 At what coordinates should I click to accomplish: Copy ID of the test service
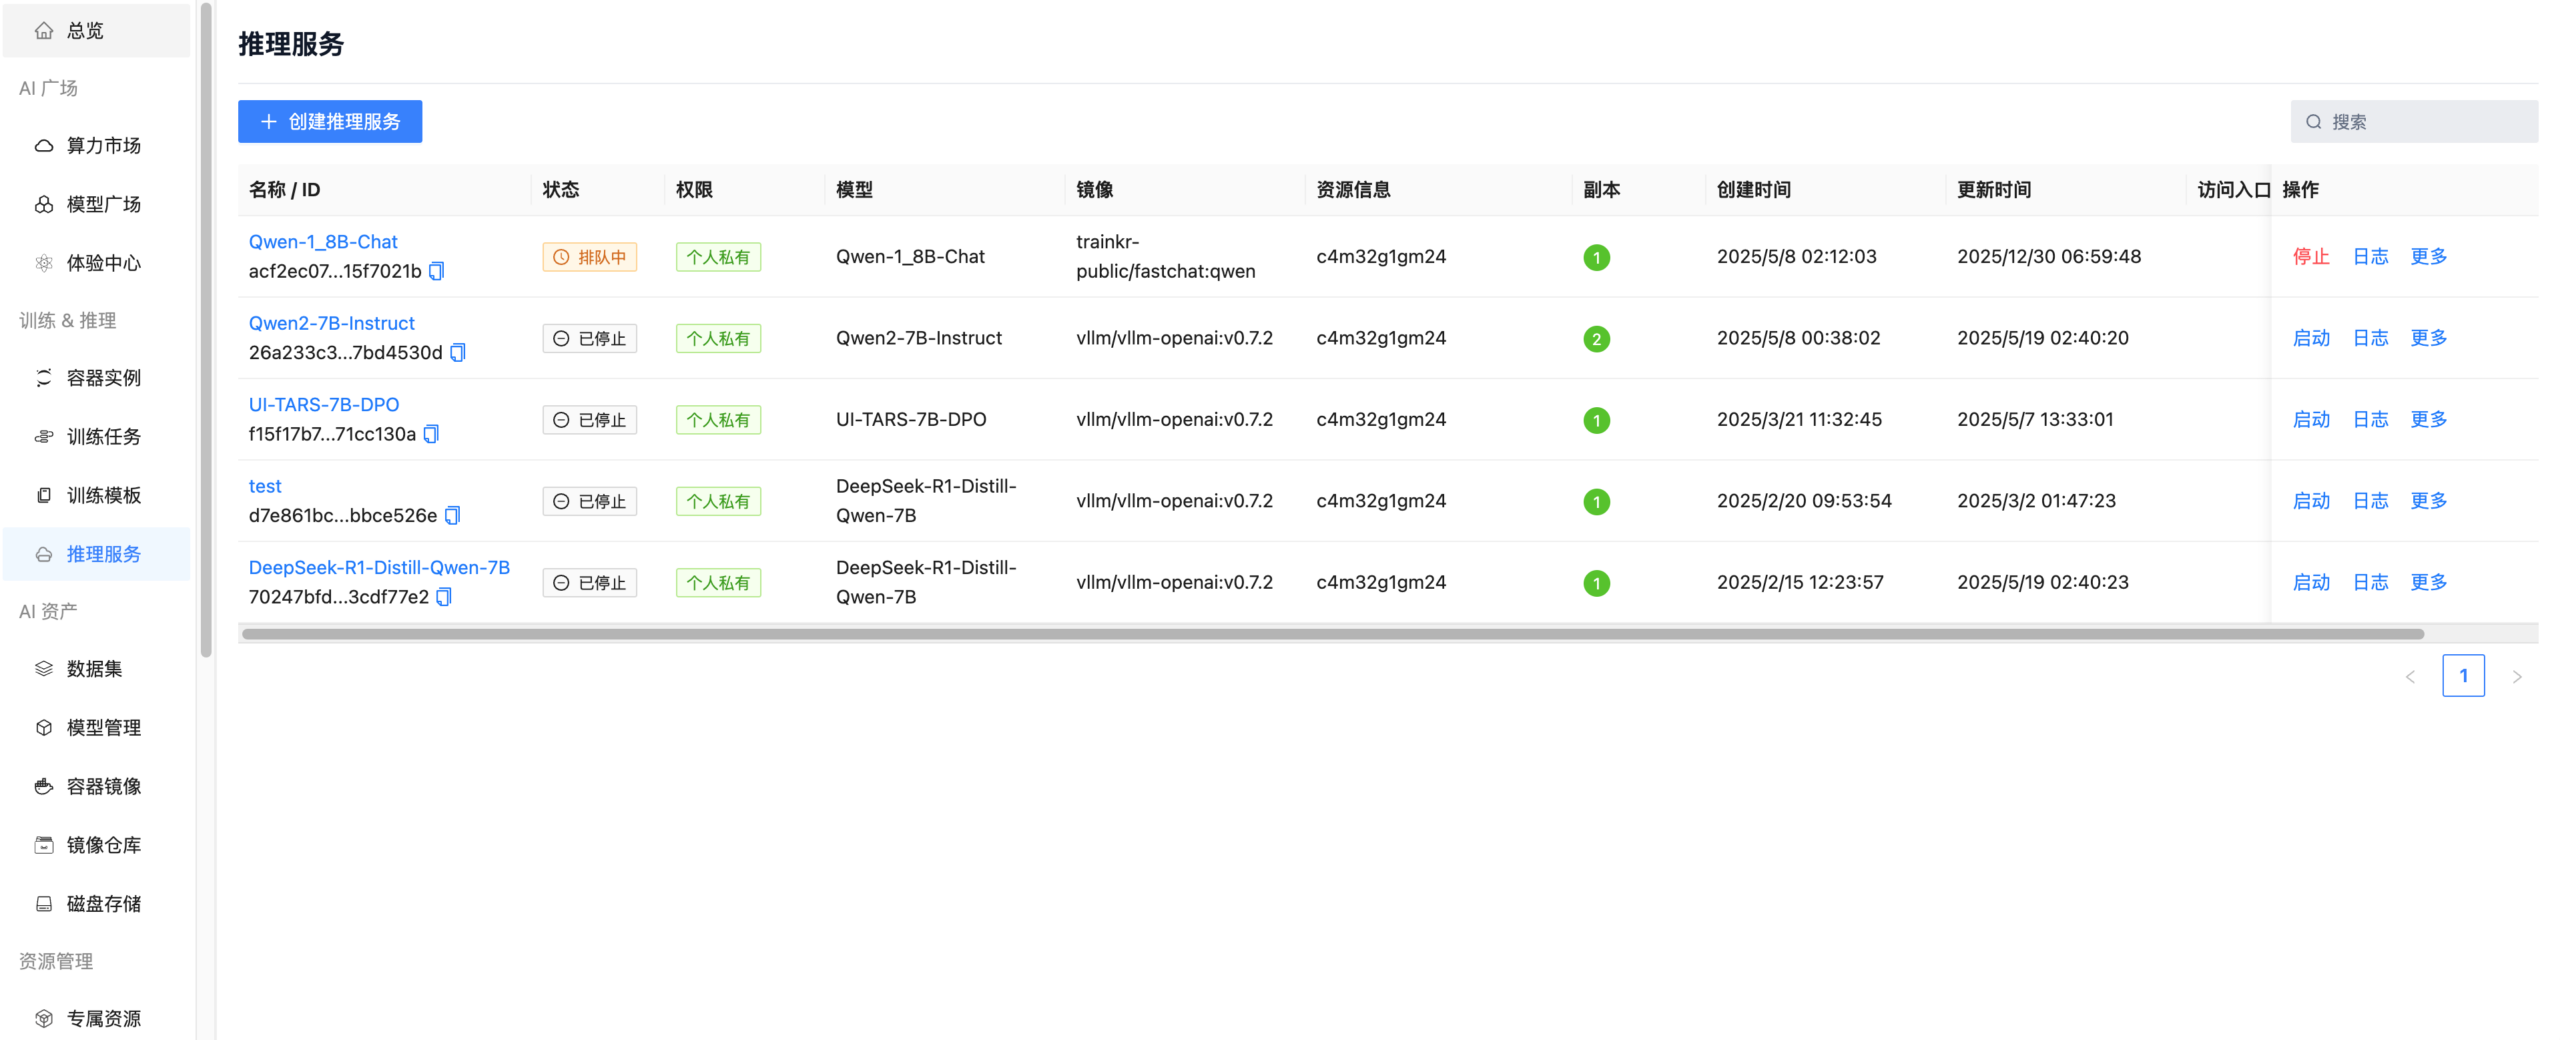pos(452,516)
